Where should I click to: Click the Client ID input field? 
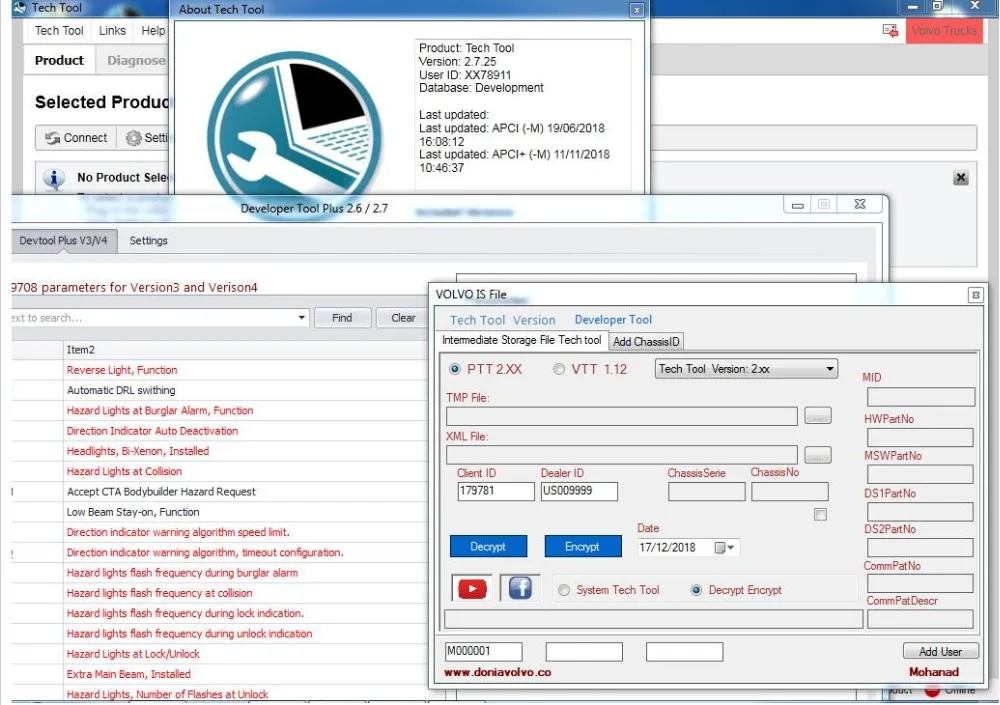pyautogui.click(x=496, y=491)
